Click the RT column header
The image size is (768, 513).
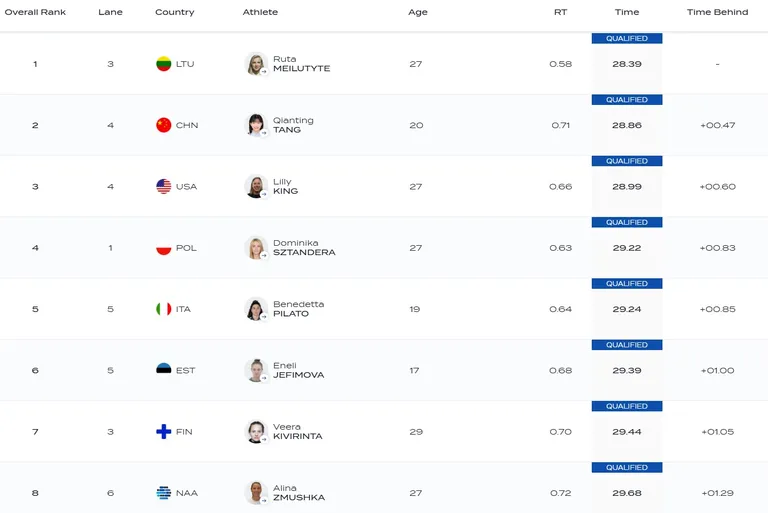pos(560,12)
